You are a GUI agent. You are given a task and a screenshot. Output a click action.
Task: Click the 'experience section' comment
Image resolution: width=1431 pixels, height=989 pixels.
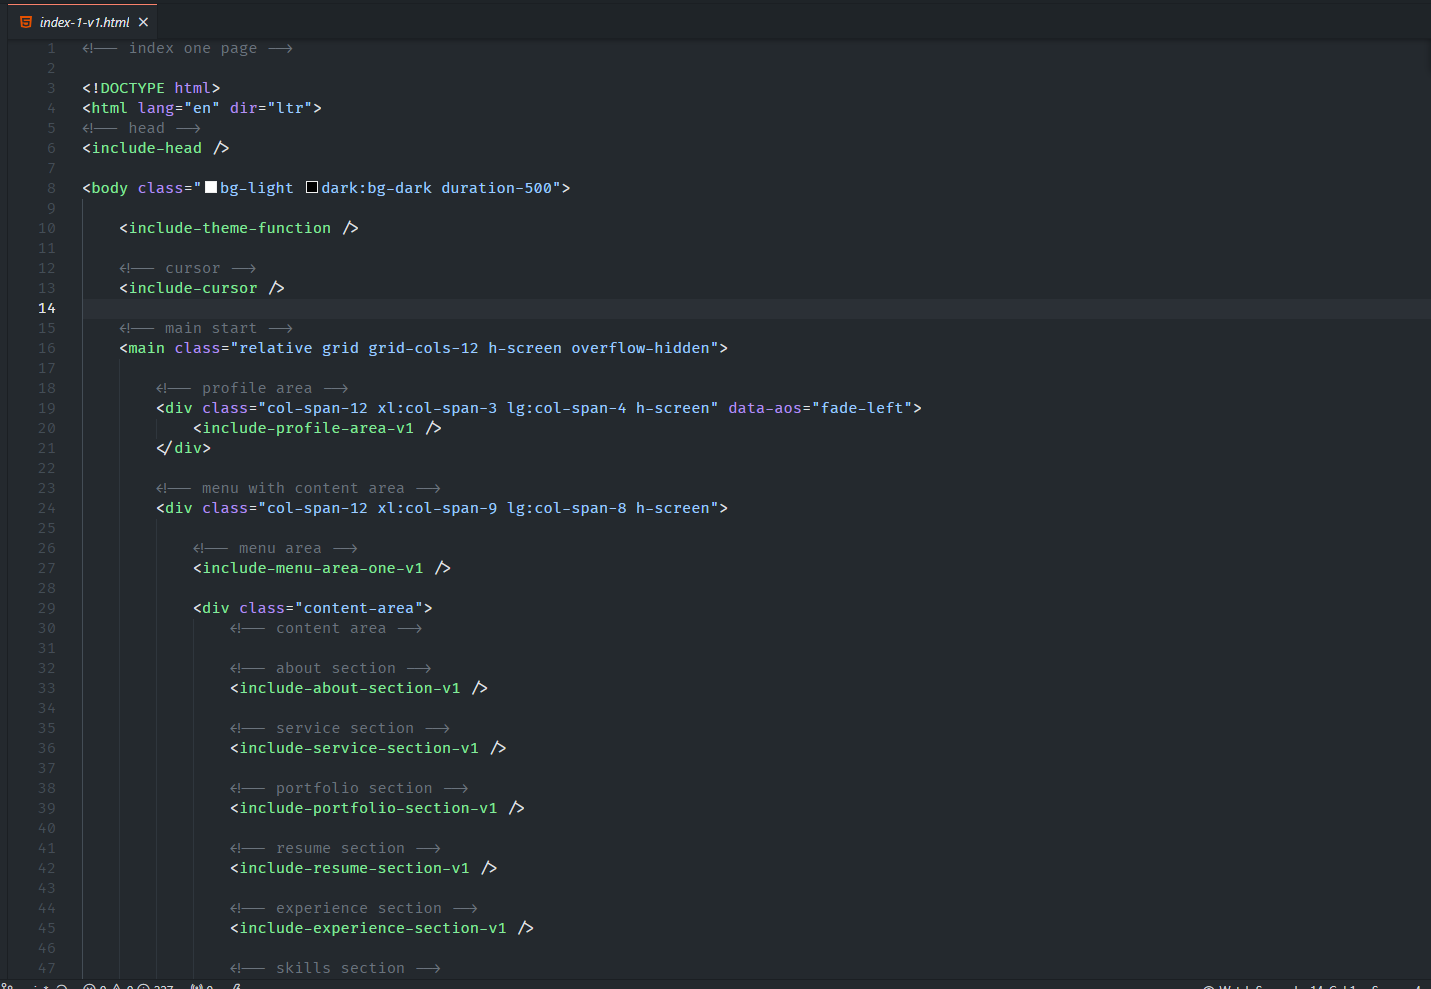(x=354, y=908)
